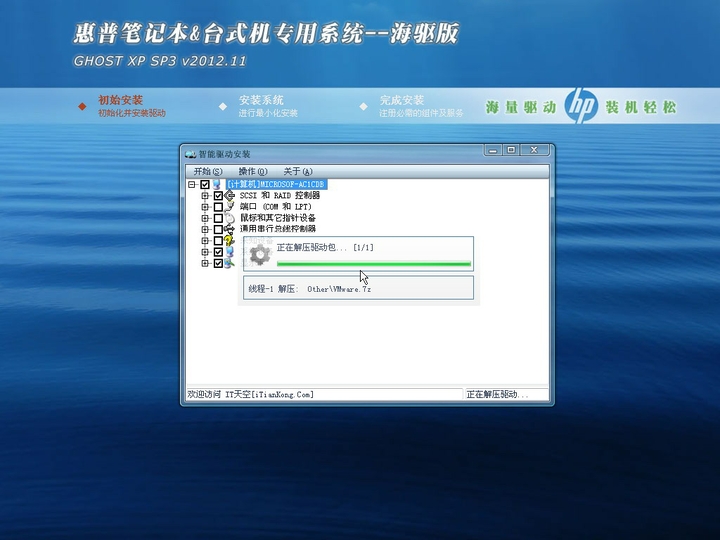
Task: Select the 端口 (COM 和 LPT) row
Action: pyautogui.click(x=276, y=207)
